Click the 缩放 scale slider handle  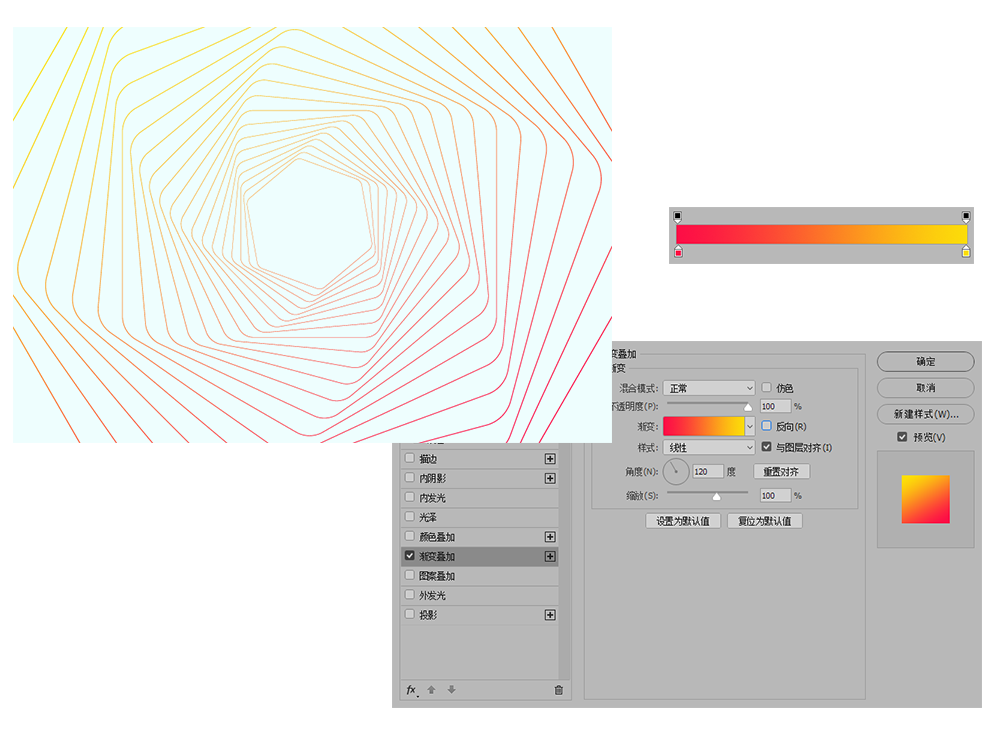click(716, 496)
